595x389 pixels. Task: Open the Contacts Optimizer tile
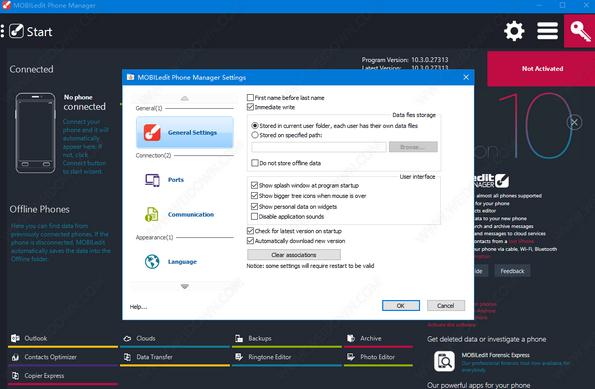point(63,357)
